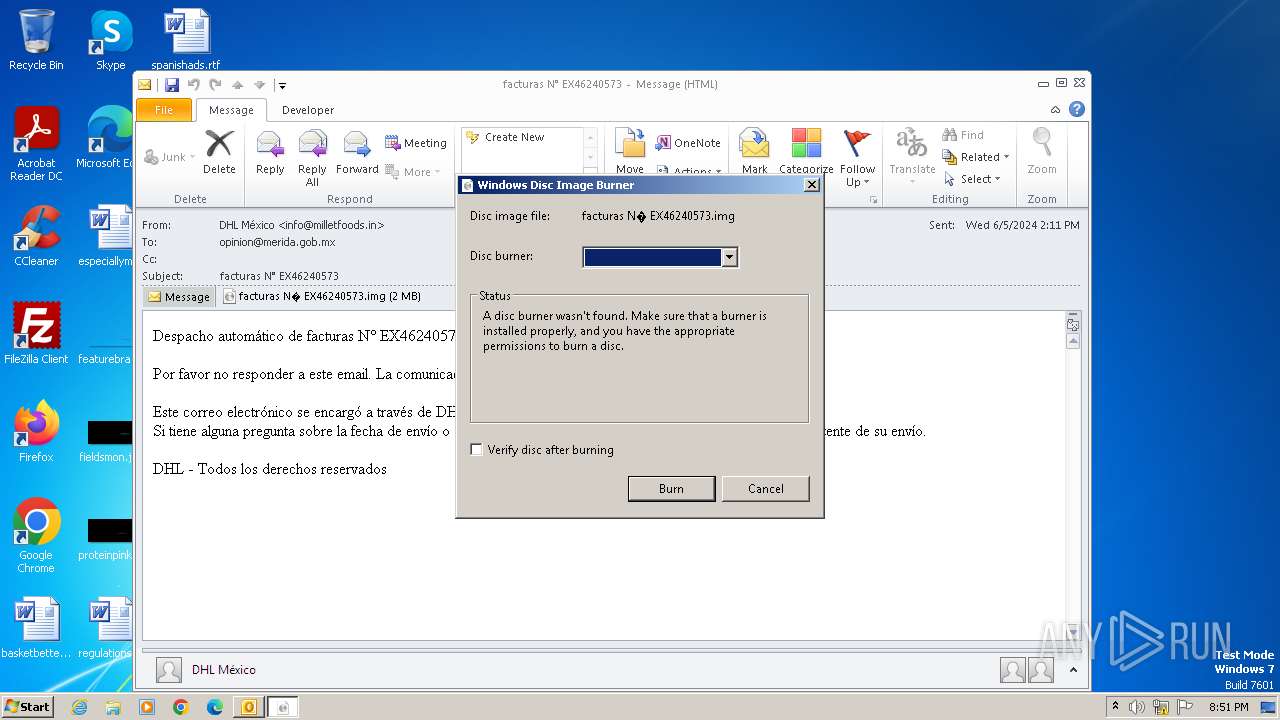Select the facturas EX46240573.img attachment

coord(321,296)
